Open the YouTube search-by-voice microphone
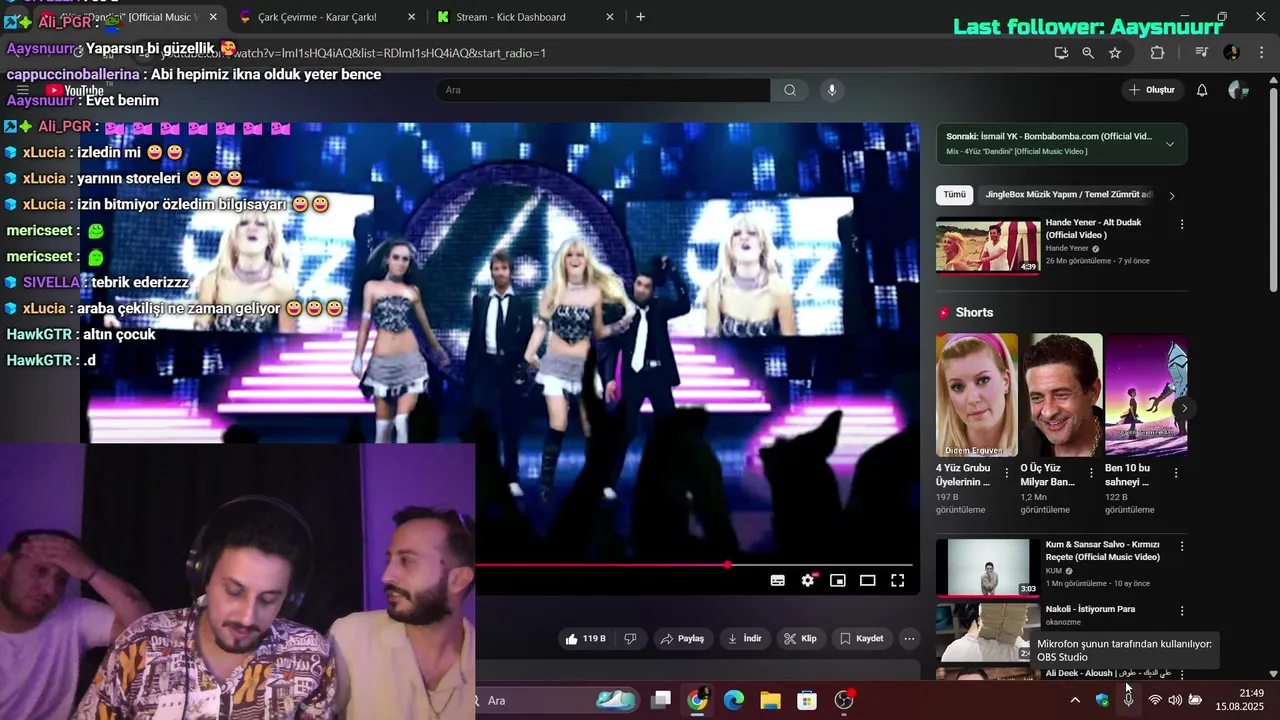The width and height of the screenshot is (1280, 720). point(831,90)
